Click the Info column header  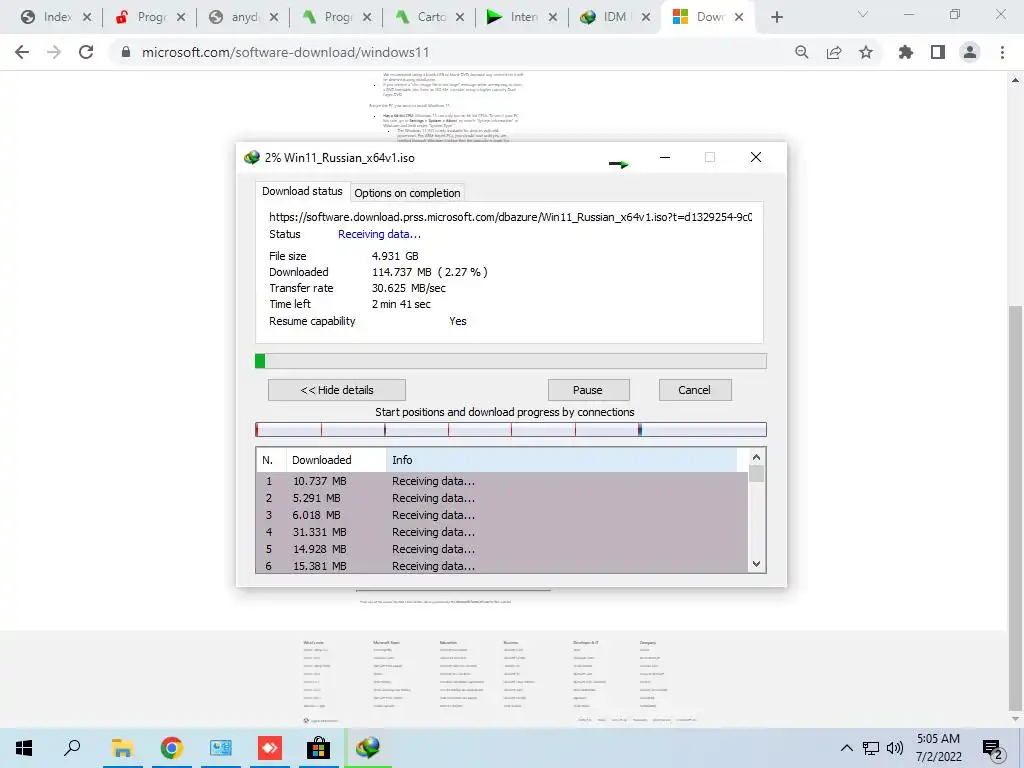click(562, 460)
